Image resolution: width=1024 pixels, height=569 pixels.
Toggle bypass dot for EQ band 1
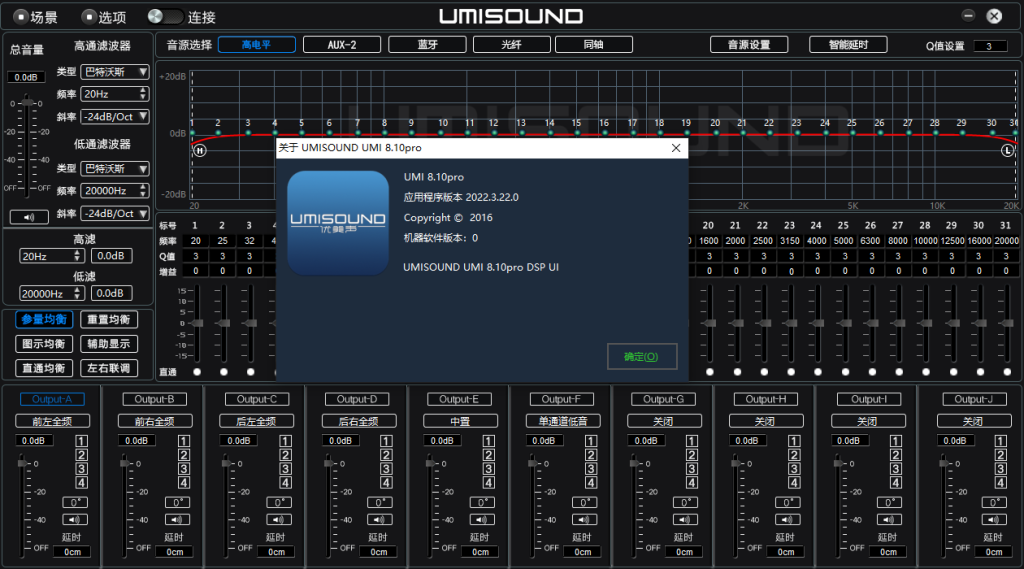[197, 372]
